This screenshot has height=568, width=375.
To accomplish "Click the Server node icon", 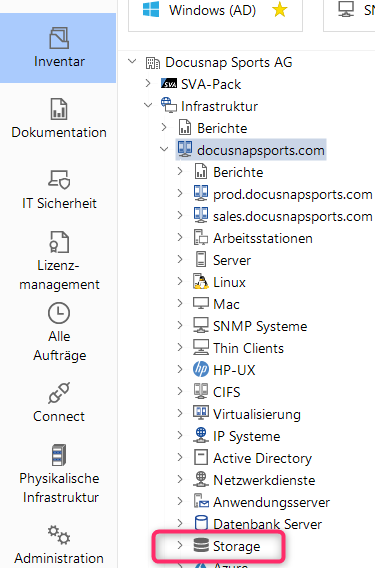I will [201, 259].
